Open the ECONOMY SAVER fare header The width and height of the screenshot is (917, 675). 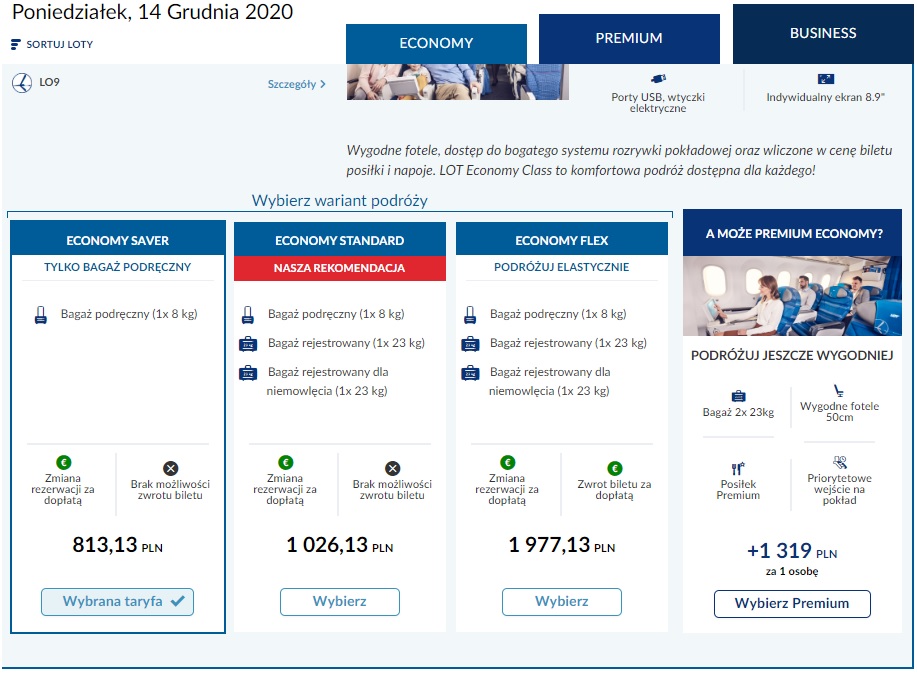pos(118,240)
